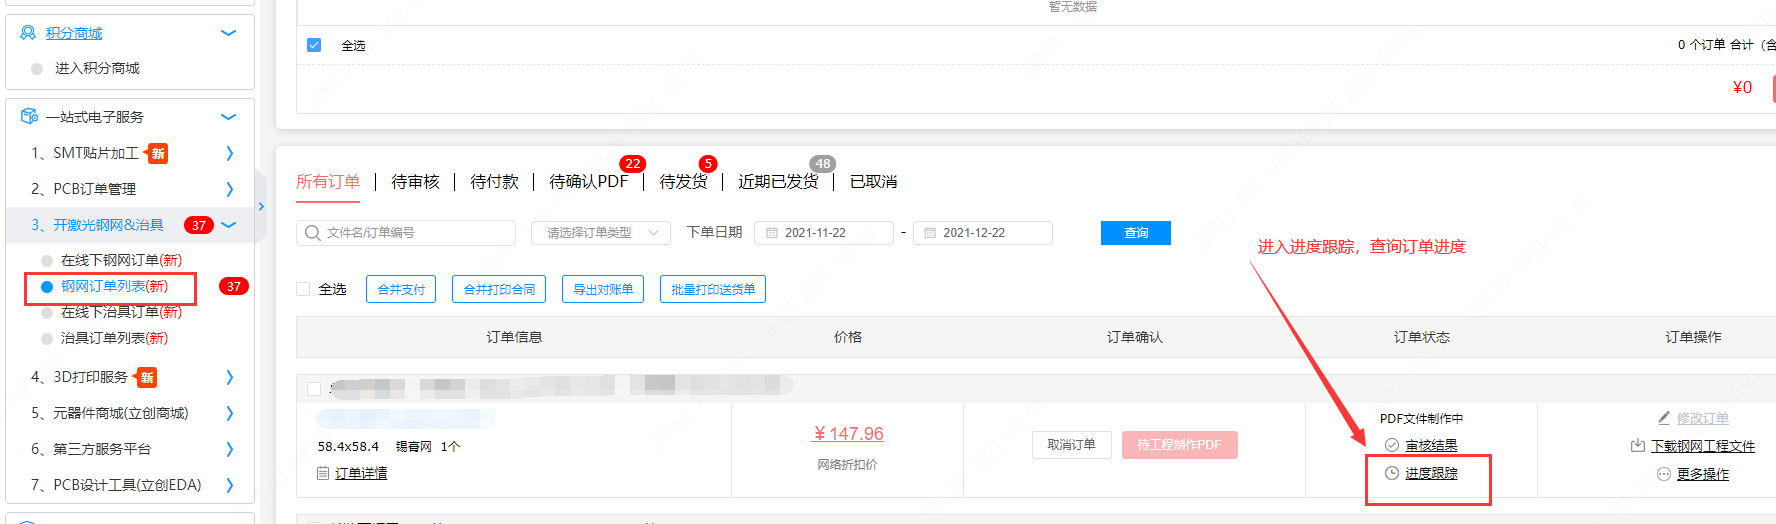Click the 文件名/订单编号 search field

point(416,233)
